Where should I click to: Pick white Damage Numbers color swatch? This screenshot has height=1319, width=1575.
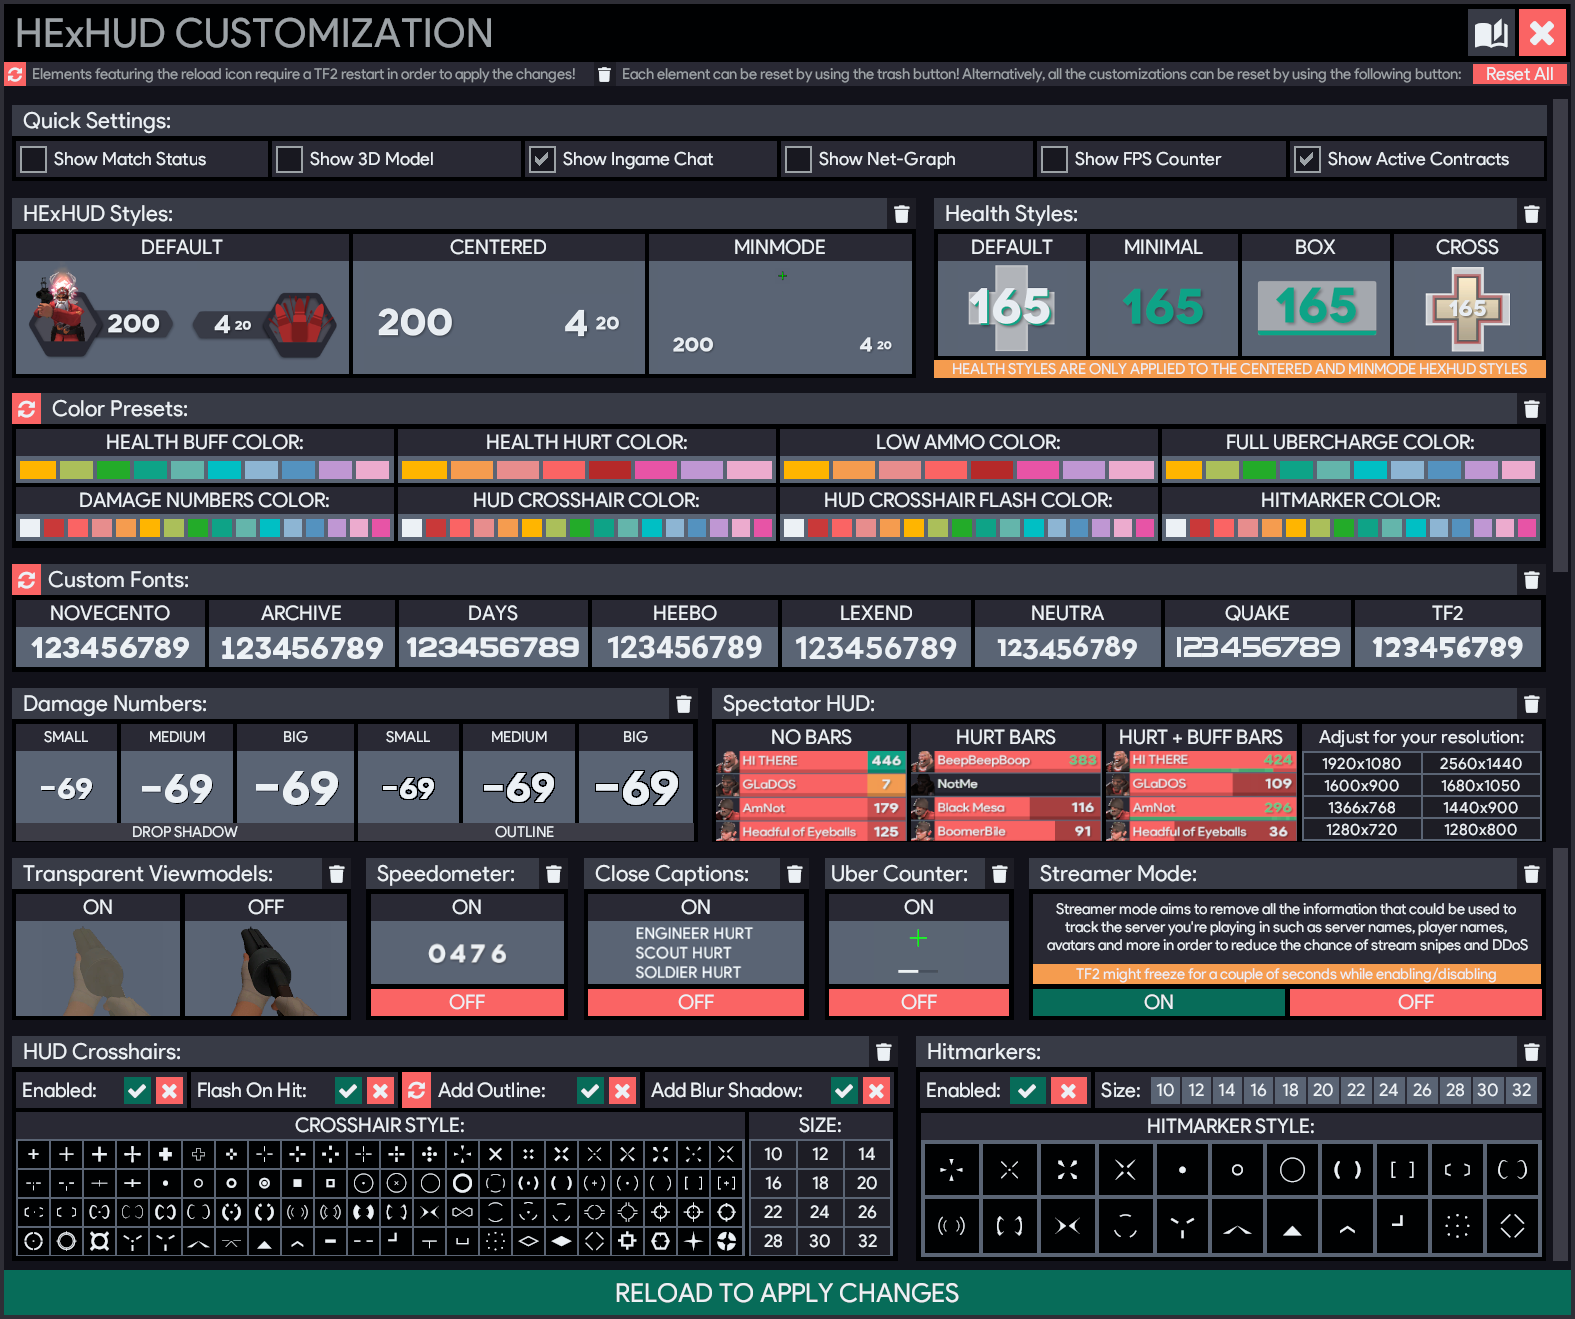[x=30, y=528]
